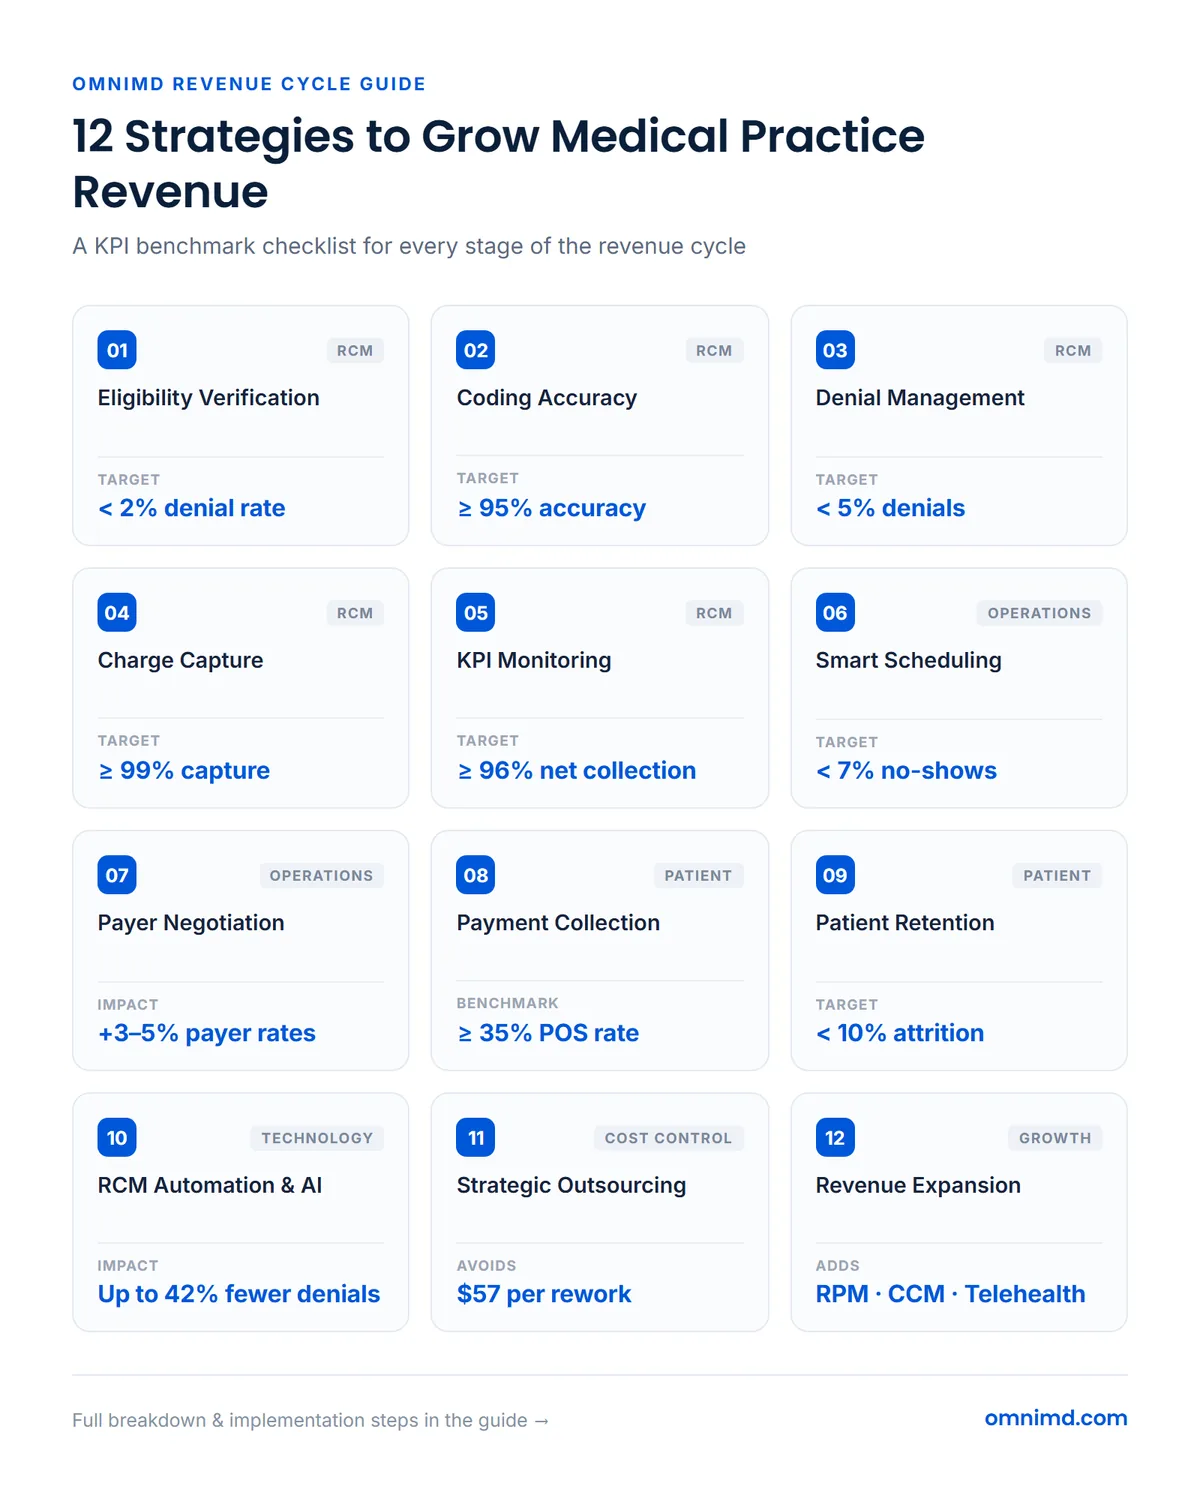This screenshot has width=1200, height=1496.
Task: Click 'Charge Capture' card title
Action: [181, 660]
